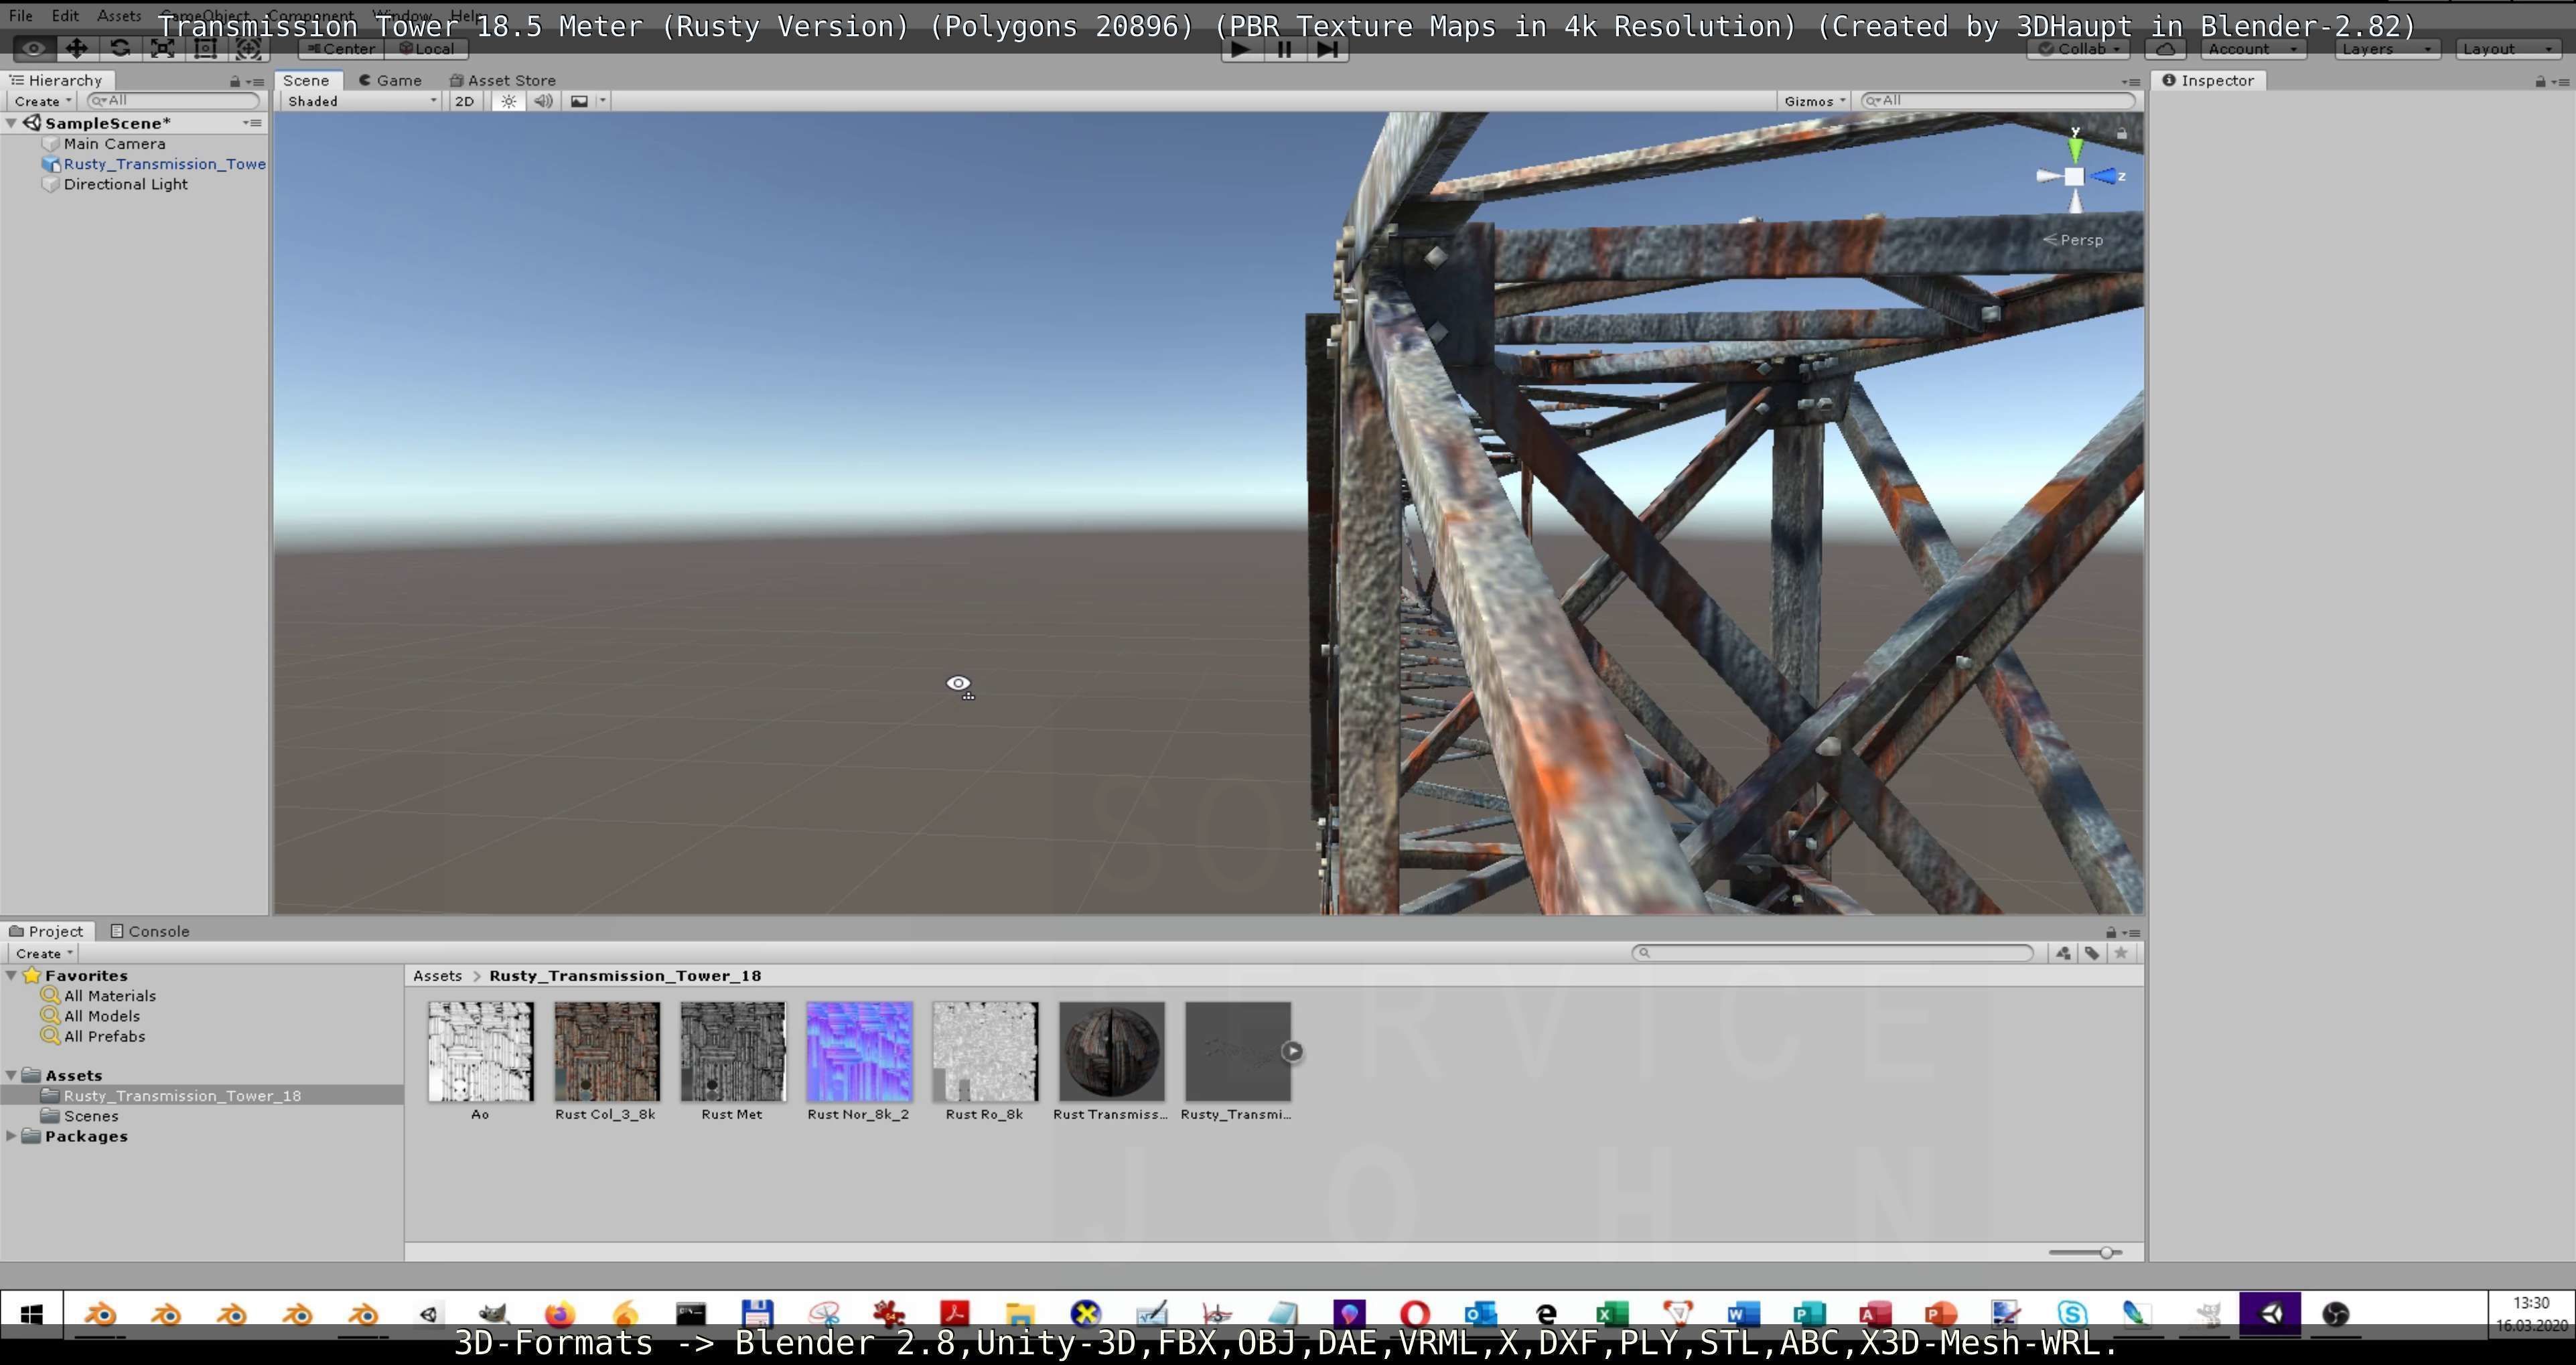Select All Materials favorite search

coord(110,996)
